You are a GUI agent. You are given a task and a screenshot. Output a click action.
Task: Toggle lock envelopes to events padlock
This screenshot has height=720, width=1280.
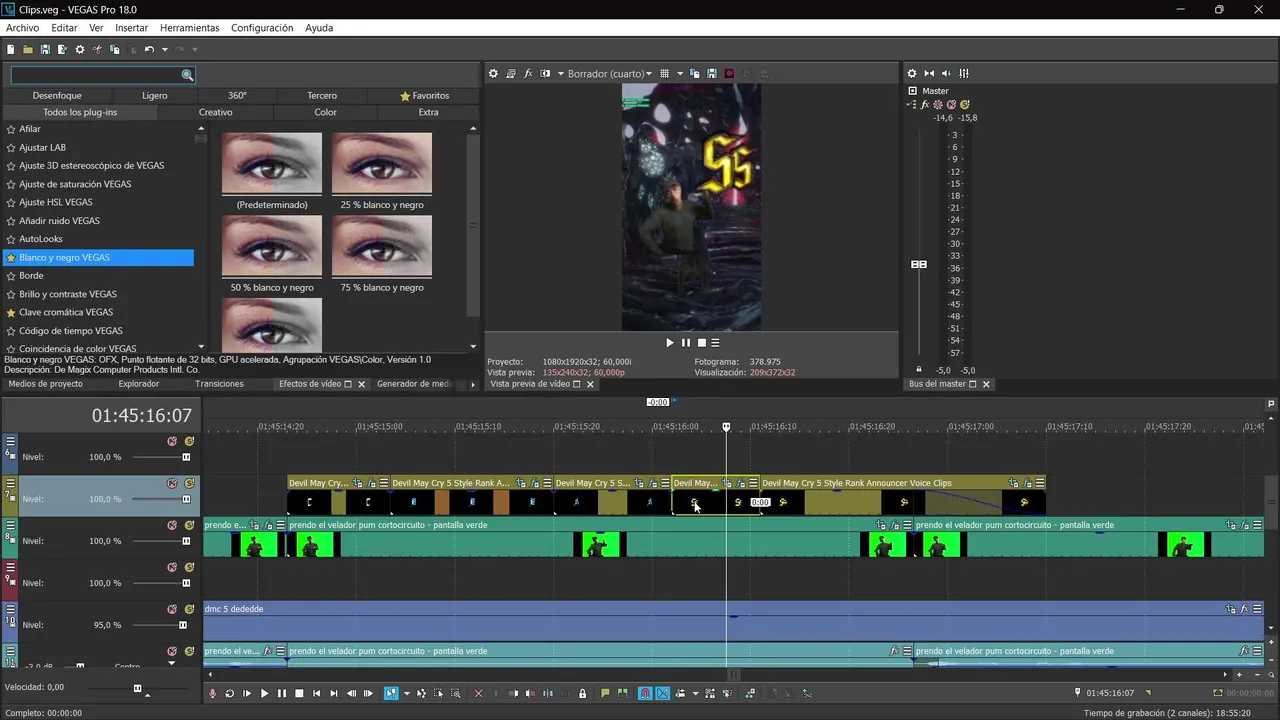[x=582, y=693]
